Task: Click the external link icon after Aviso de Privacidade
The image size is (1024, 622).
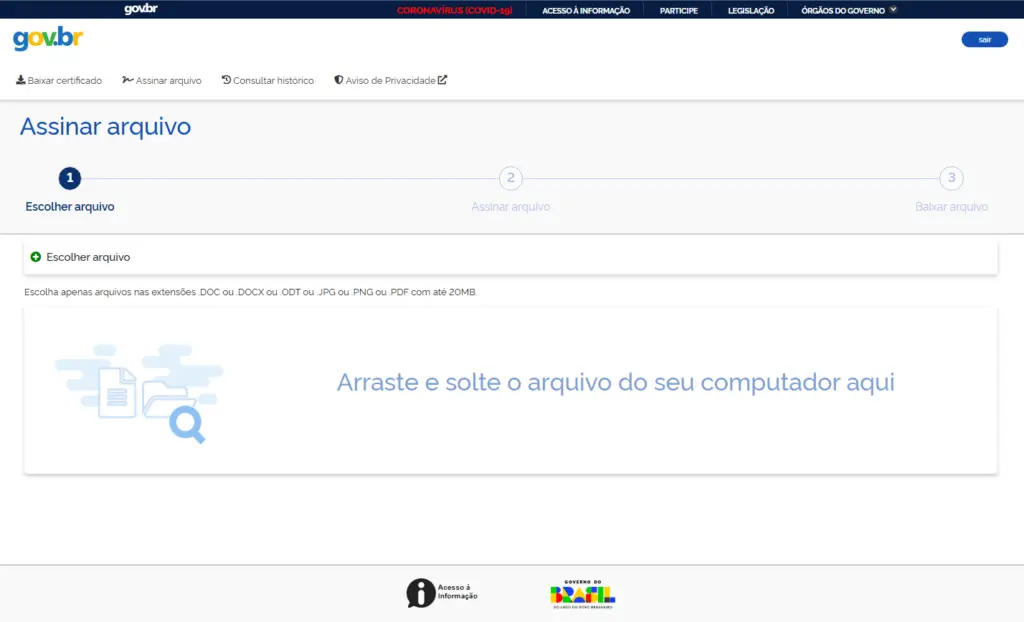Action: coord(440,78)
